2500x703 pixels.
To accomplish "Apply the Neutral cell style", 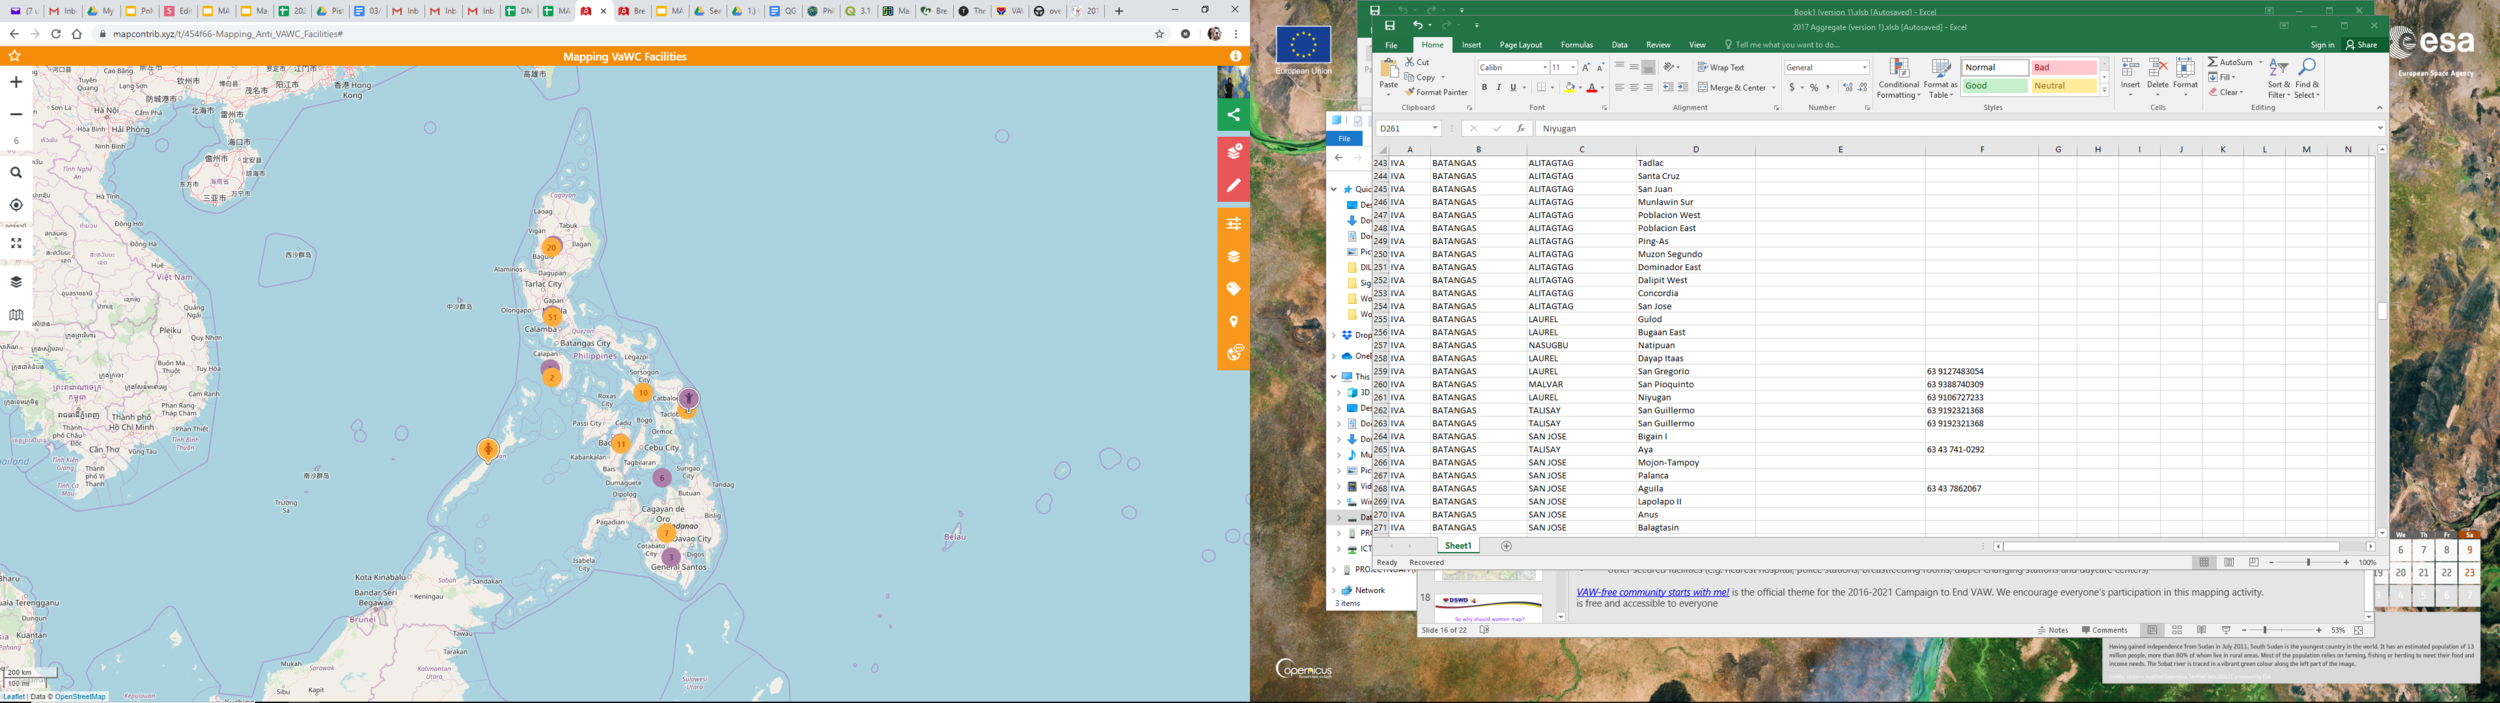I will [x=2063, y=86].
